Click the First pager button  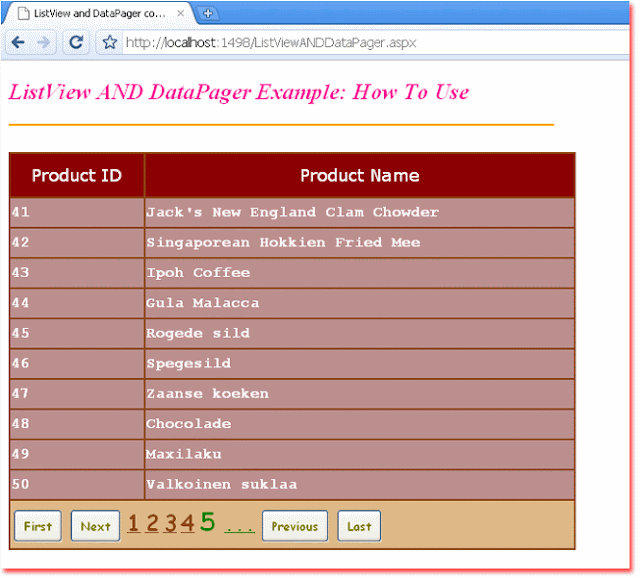click(38, 526)
